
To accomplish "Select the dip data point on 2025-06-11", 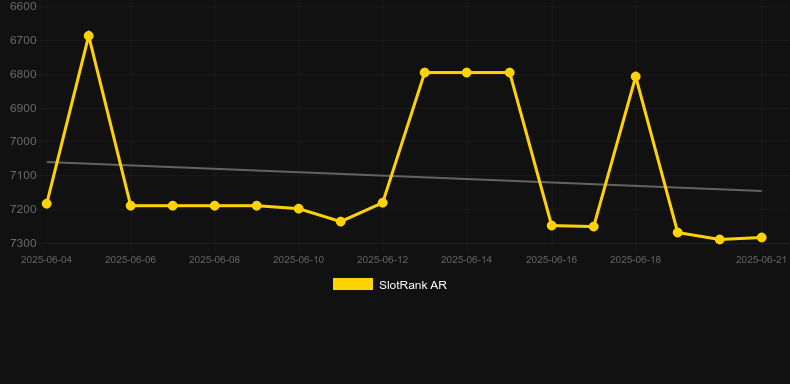I will tap(341, 221).
